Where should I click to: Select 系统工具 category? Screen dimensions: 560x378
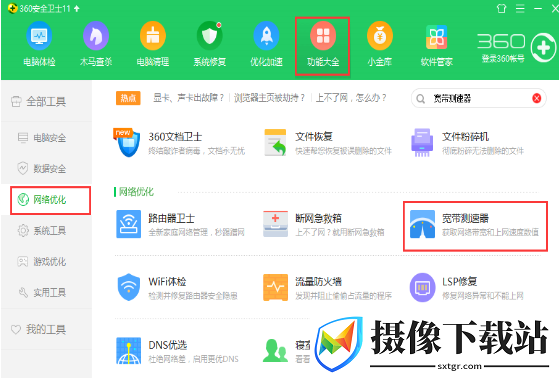[x=46, y=230]
